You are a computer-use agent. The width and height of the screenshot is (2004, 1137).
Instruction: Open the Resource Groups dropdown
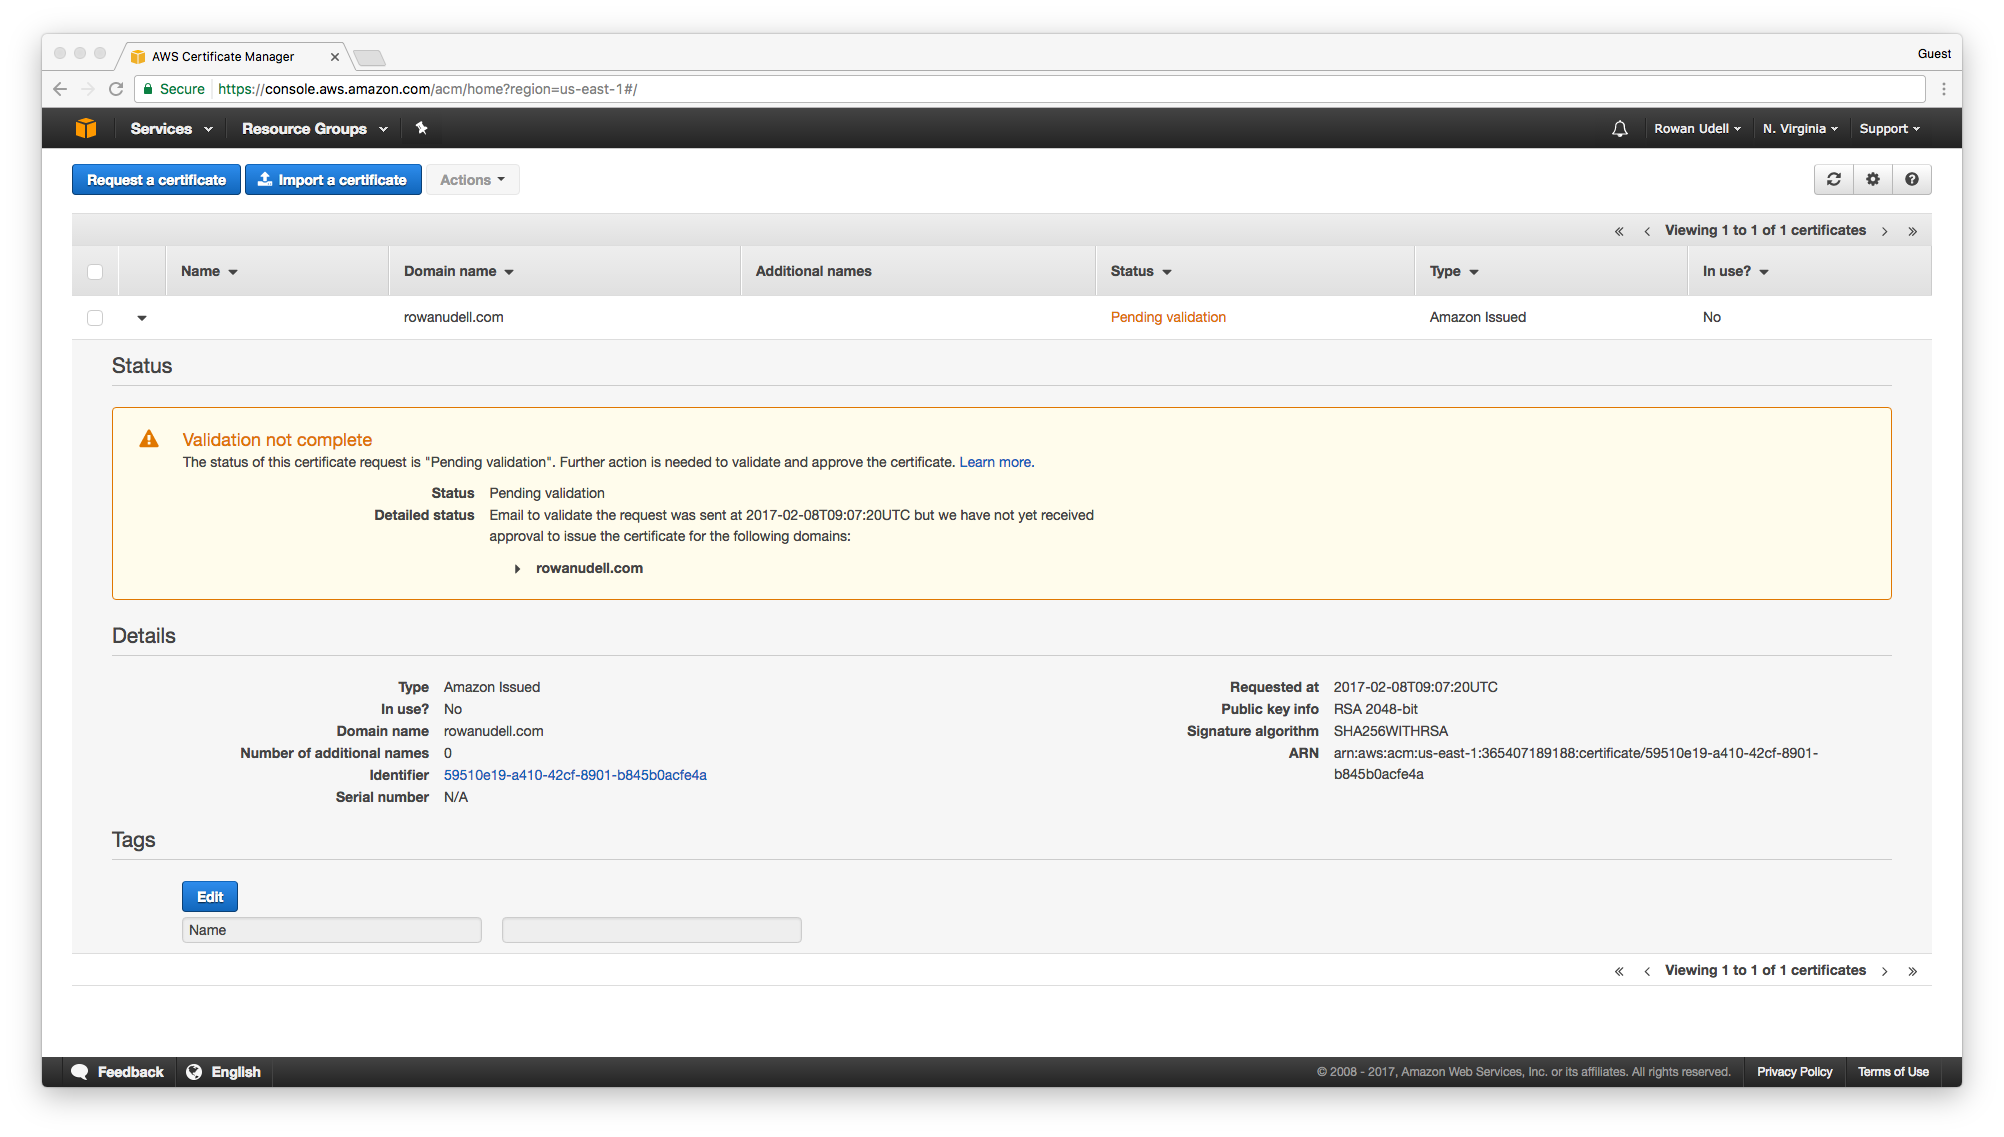[315, 128]
